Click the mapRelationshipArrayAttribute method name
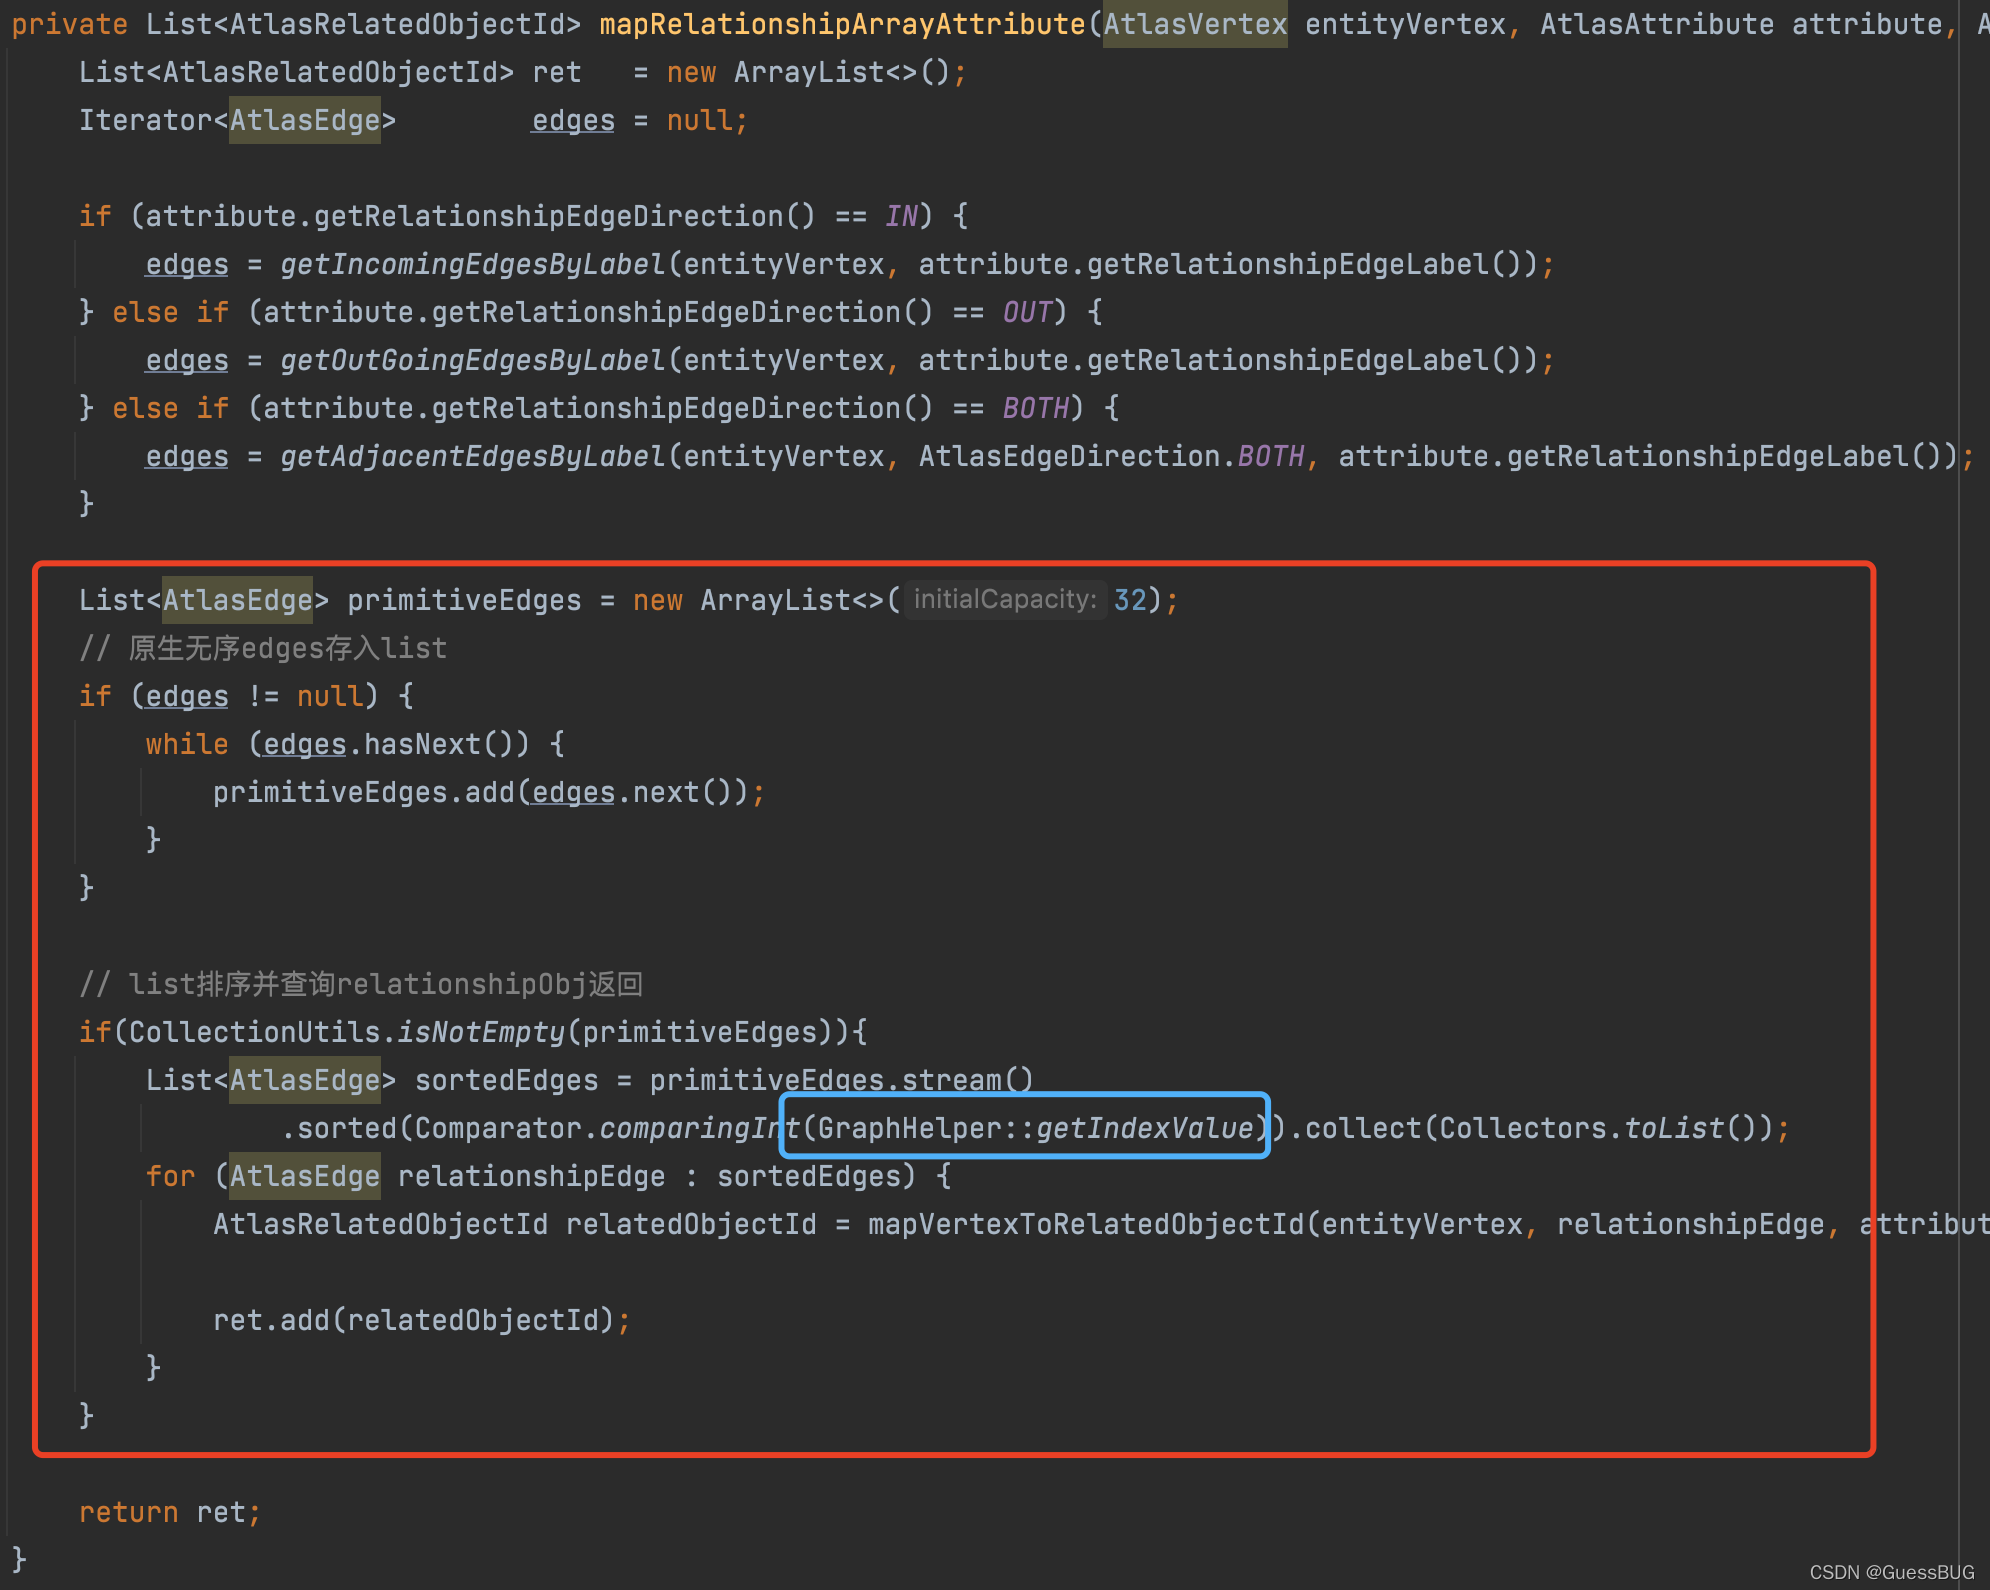 tap(842, 24)
